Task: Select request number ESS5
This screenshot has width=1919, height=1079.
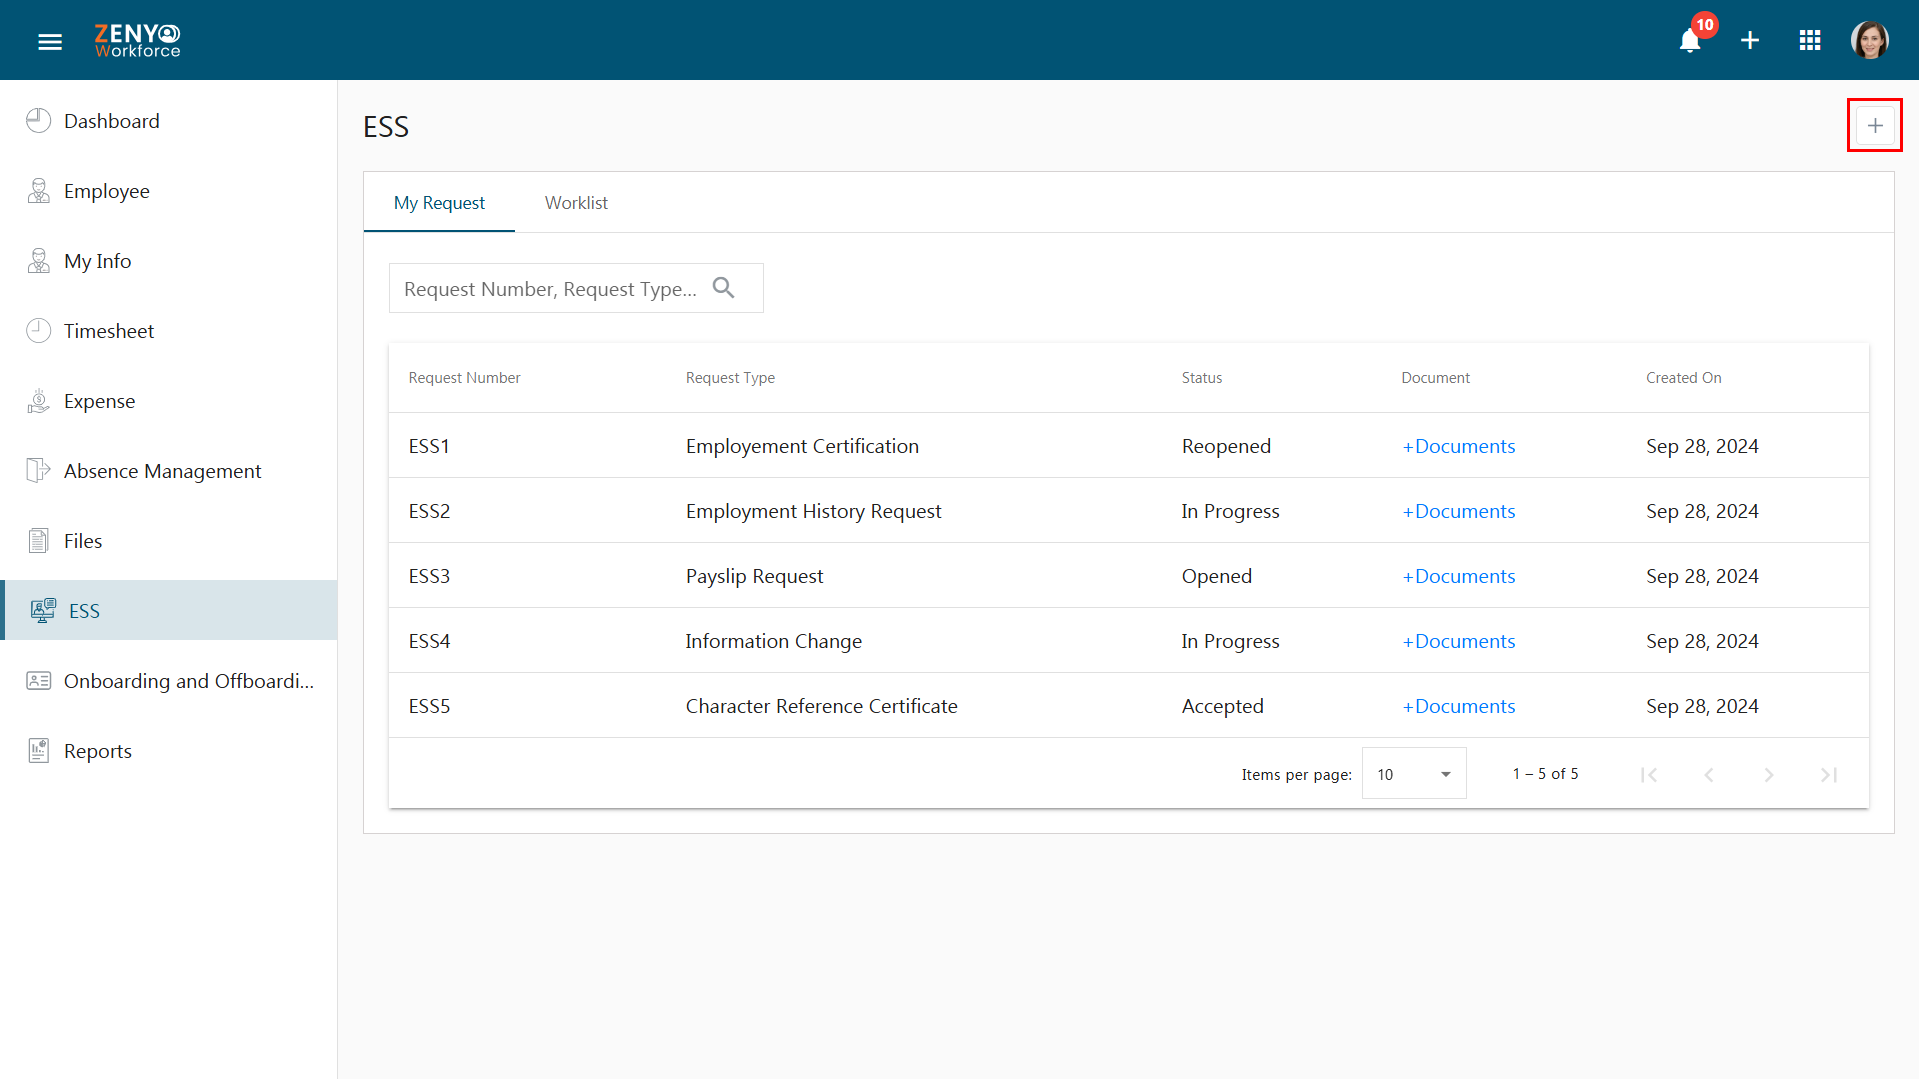Action: [429, 706]
